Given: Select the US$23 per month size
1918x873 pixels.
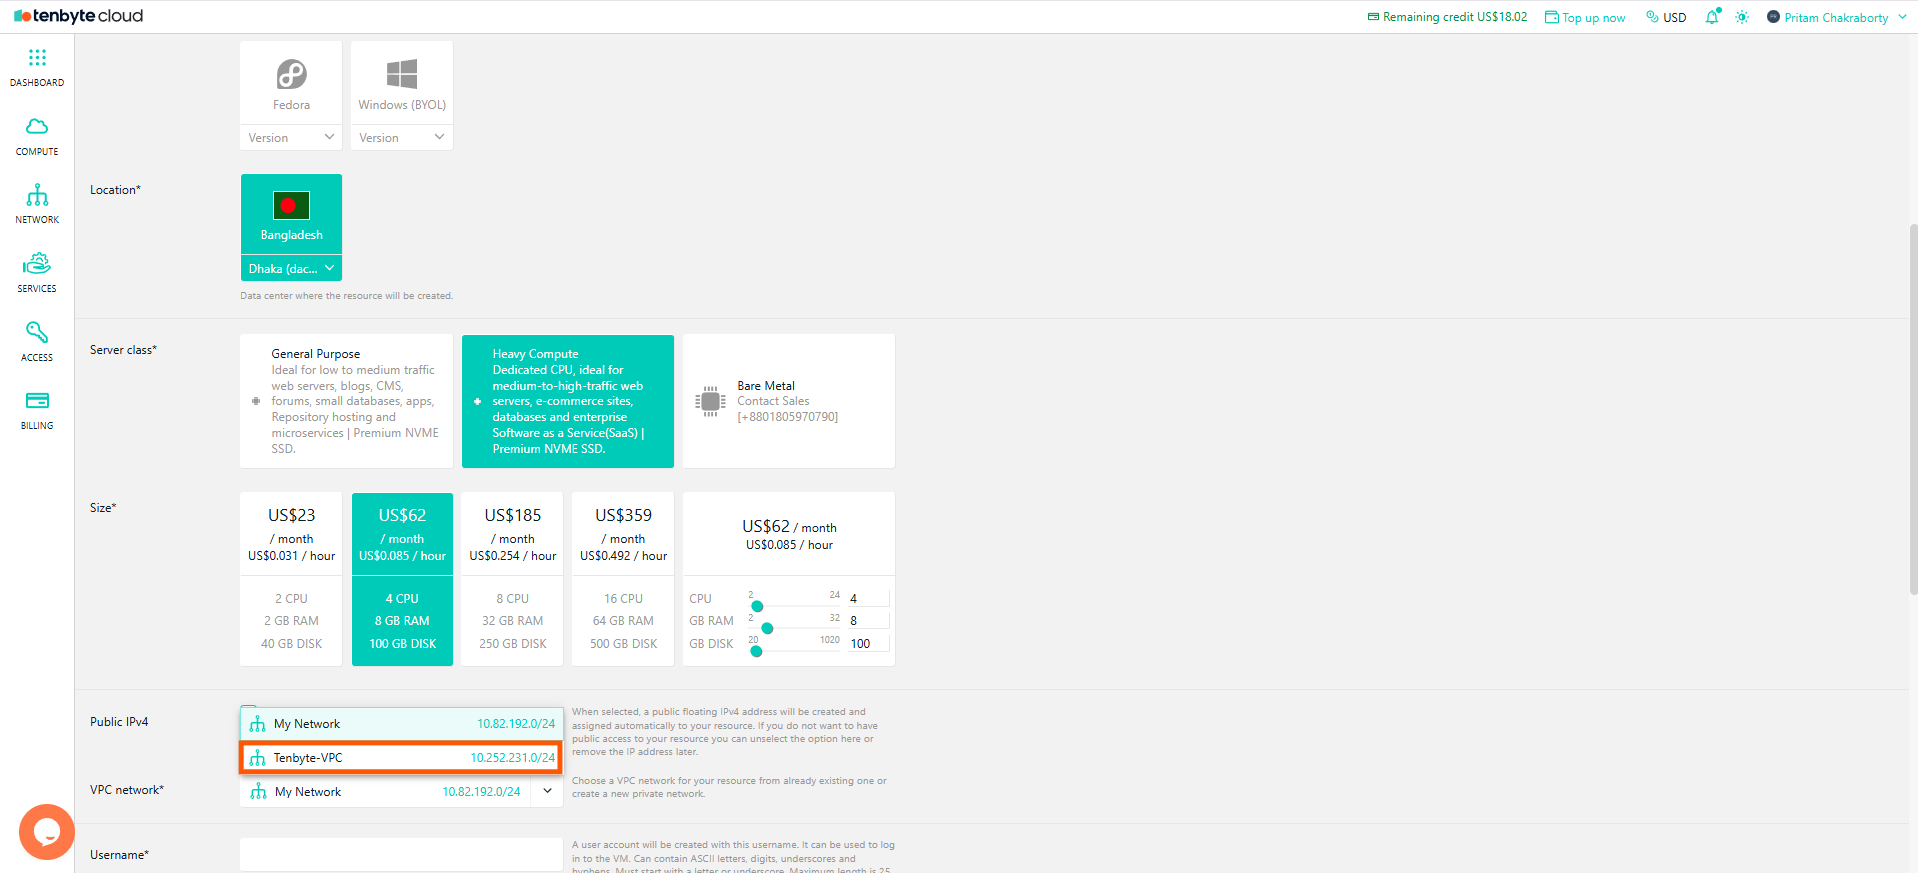Looking at the screenshot, I should click(291, 579).
